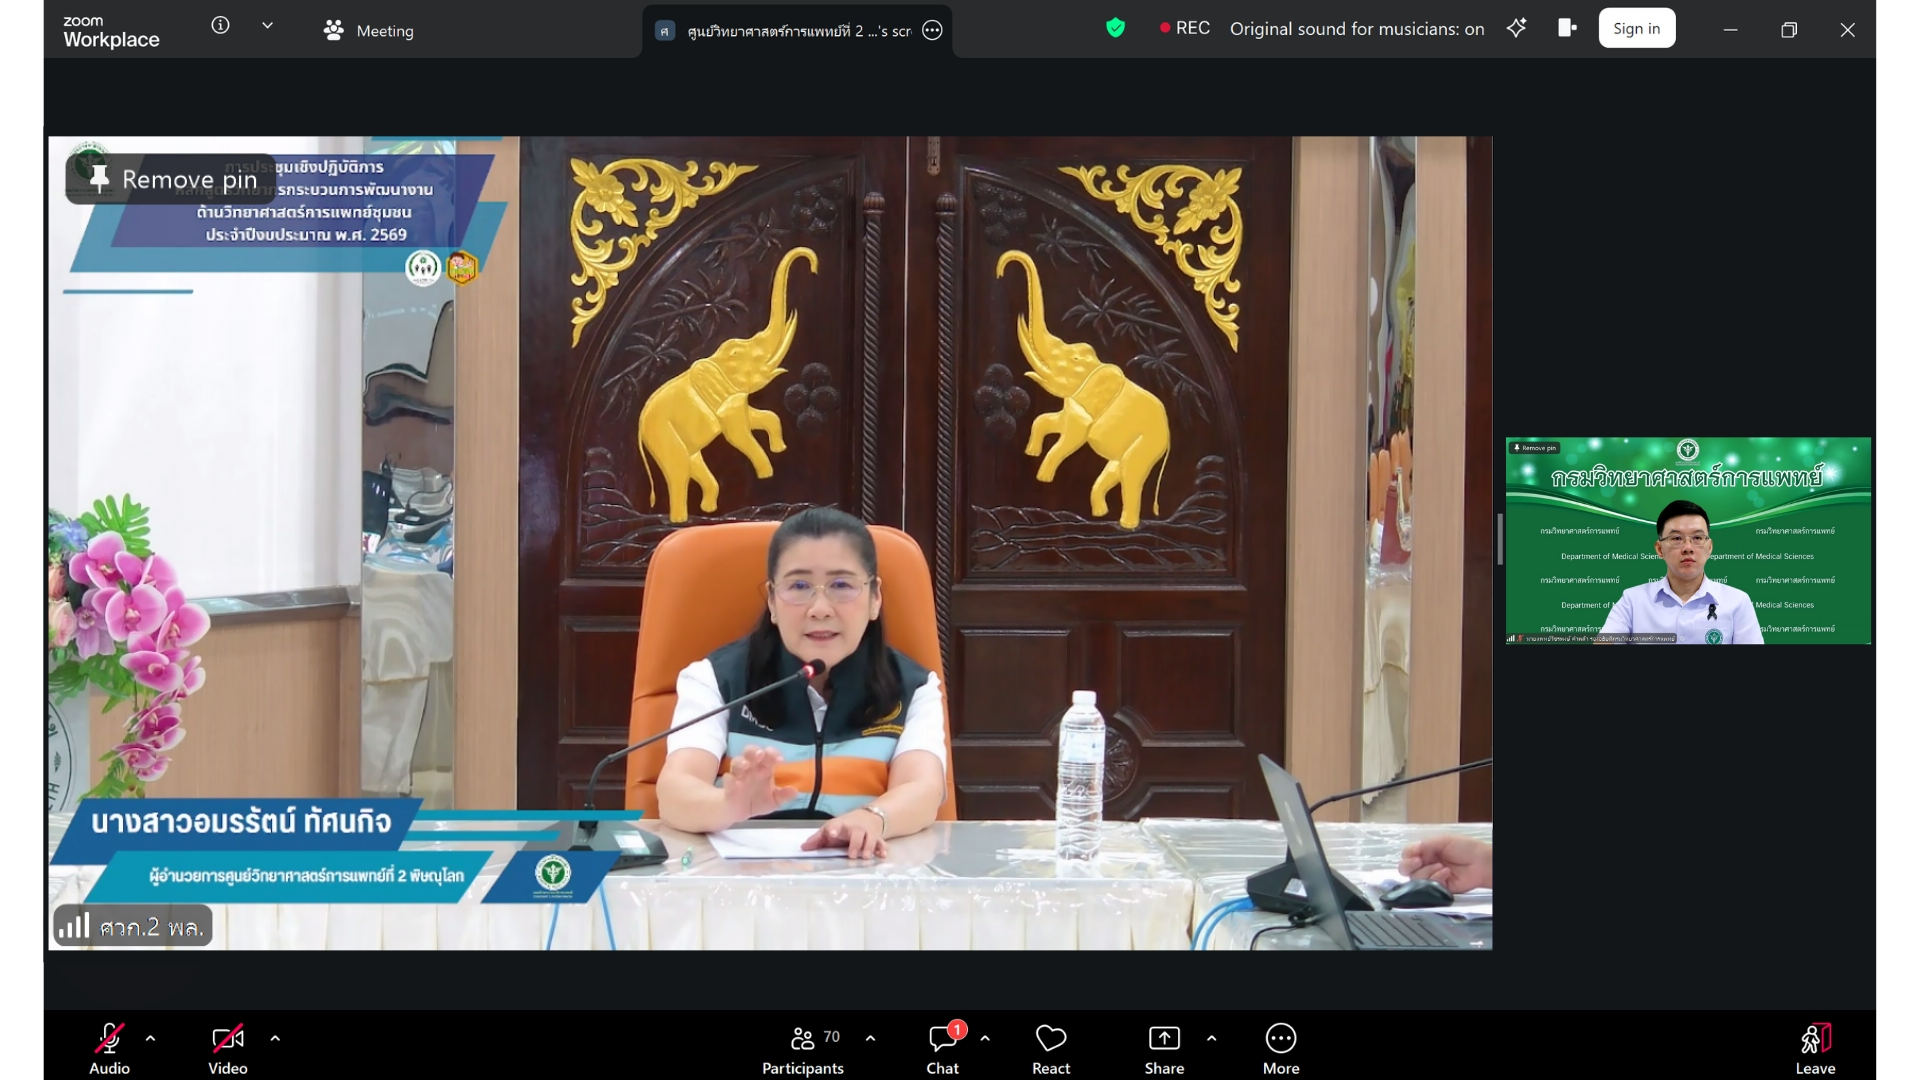Click the green encryption shield icon
The image size is (1920, 1080).
[x=1115, y=29]
